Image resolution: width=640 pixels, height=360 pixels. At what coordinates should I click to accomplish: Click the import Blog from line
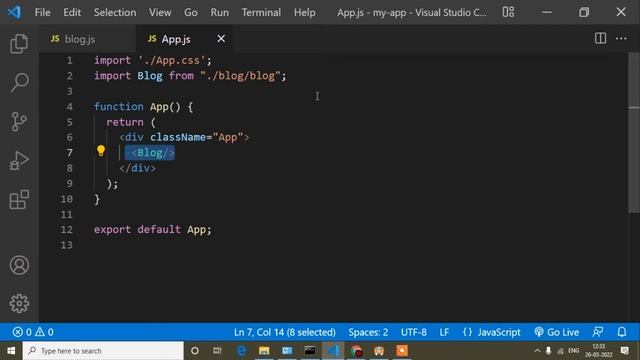coord(190,76)
